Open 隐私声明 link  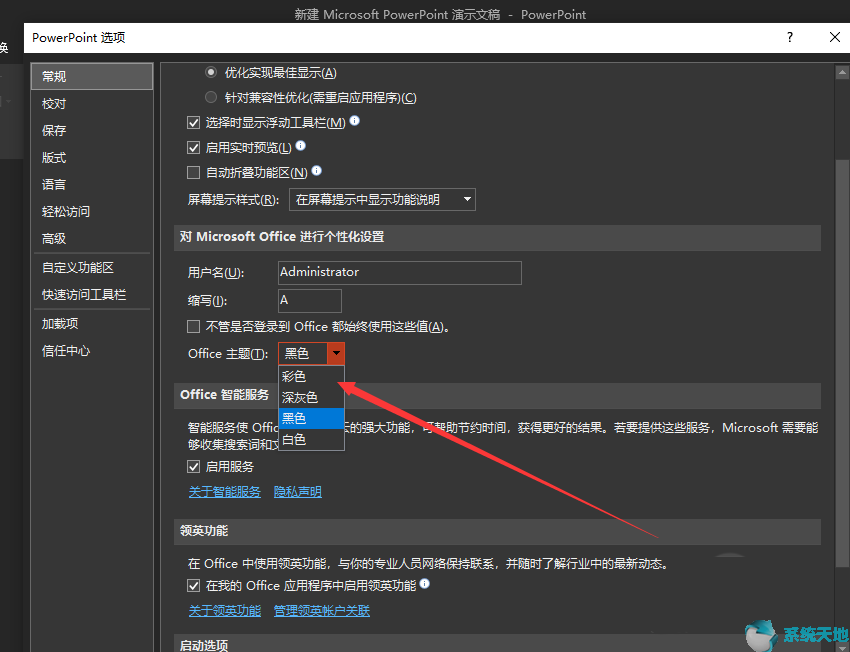(298, 492)
